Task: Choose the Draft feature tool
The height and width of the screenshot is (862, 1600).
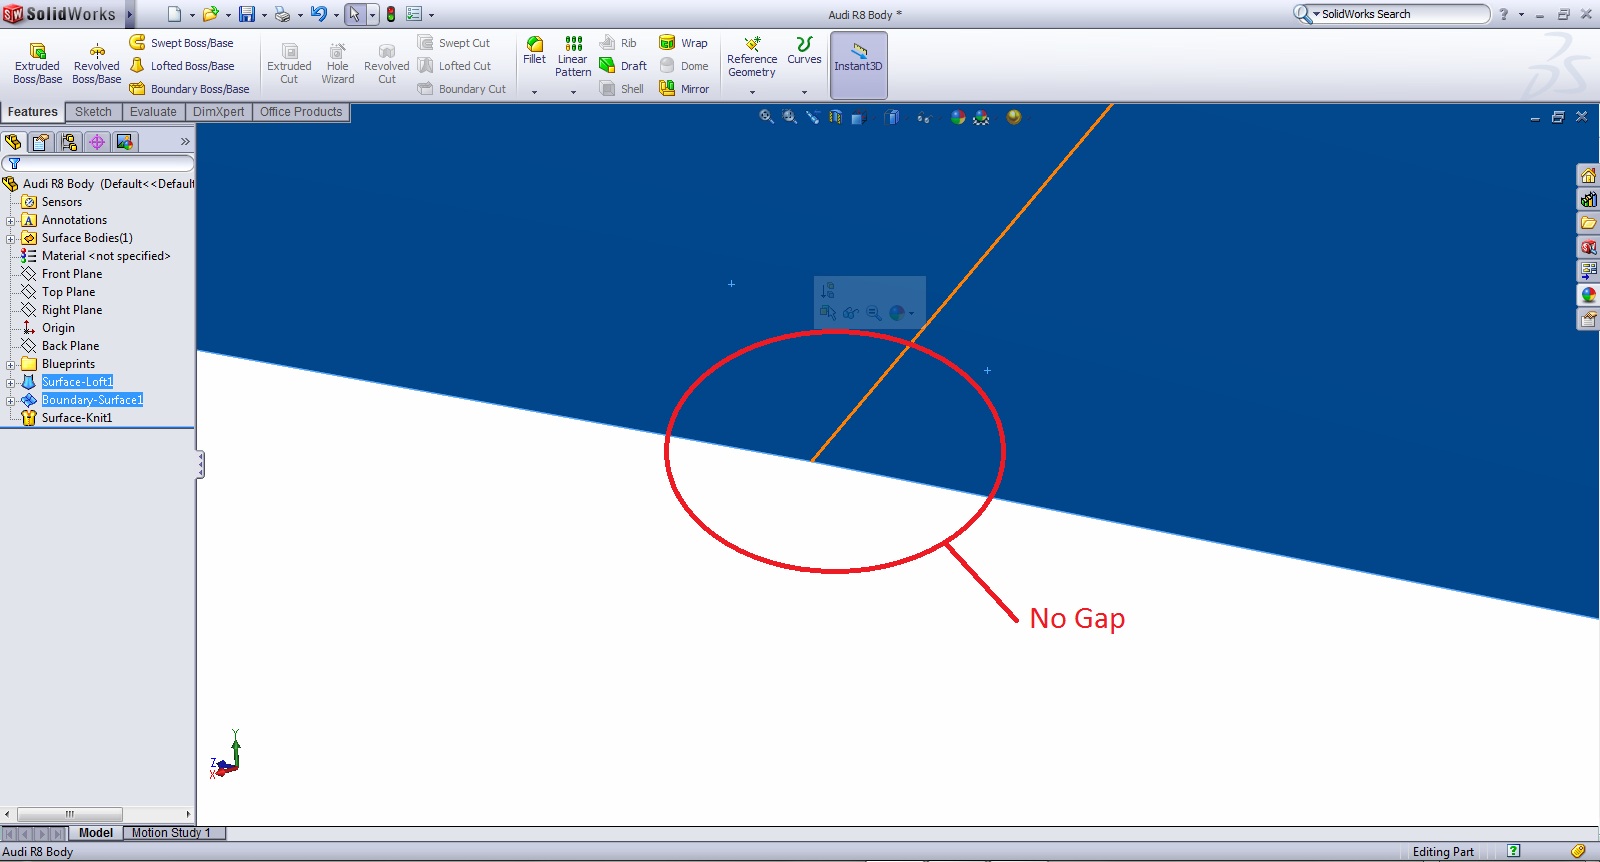Action: click(607, 66)
